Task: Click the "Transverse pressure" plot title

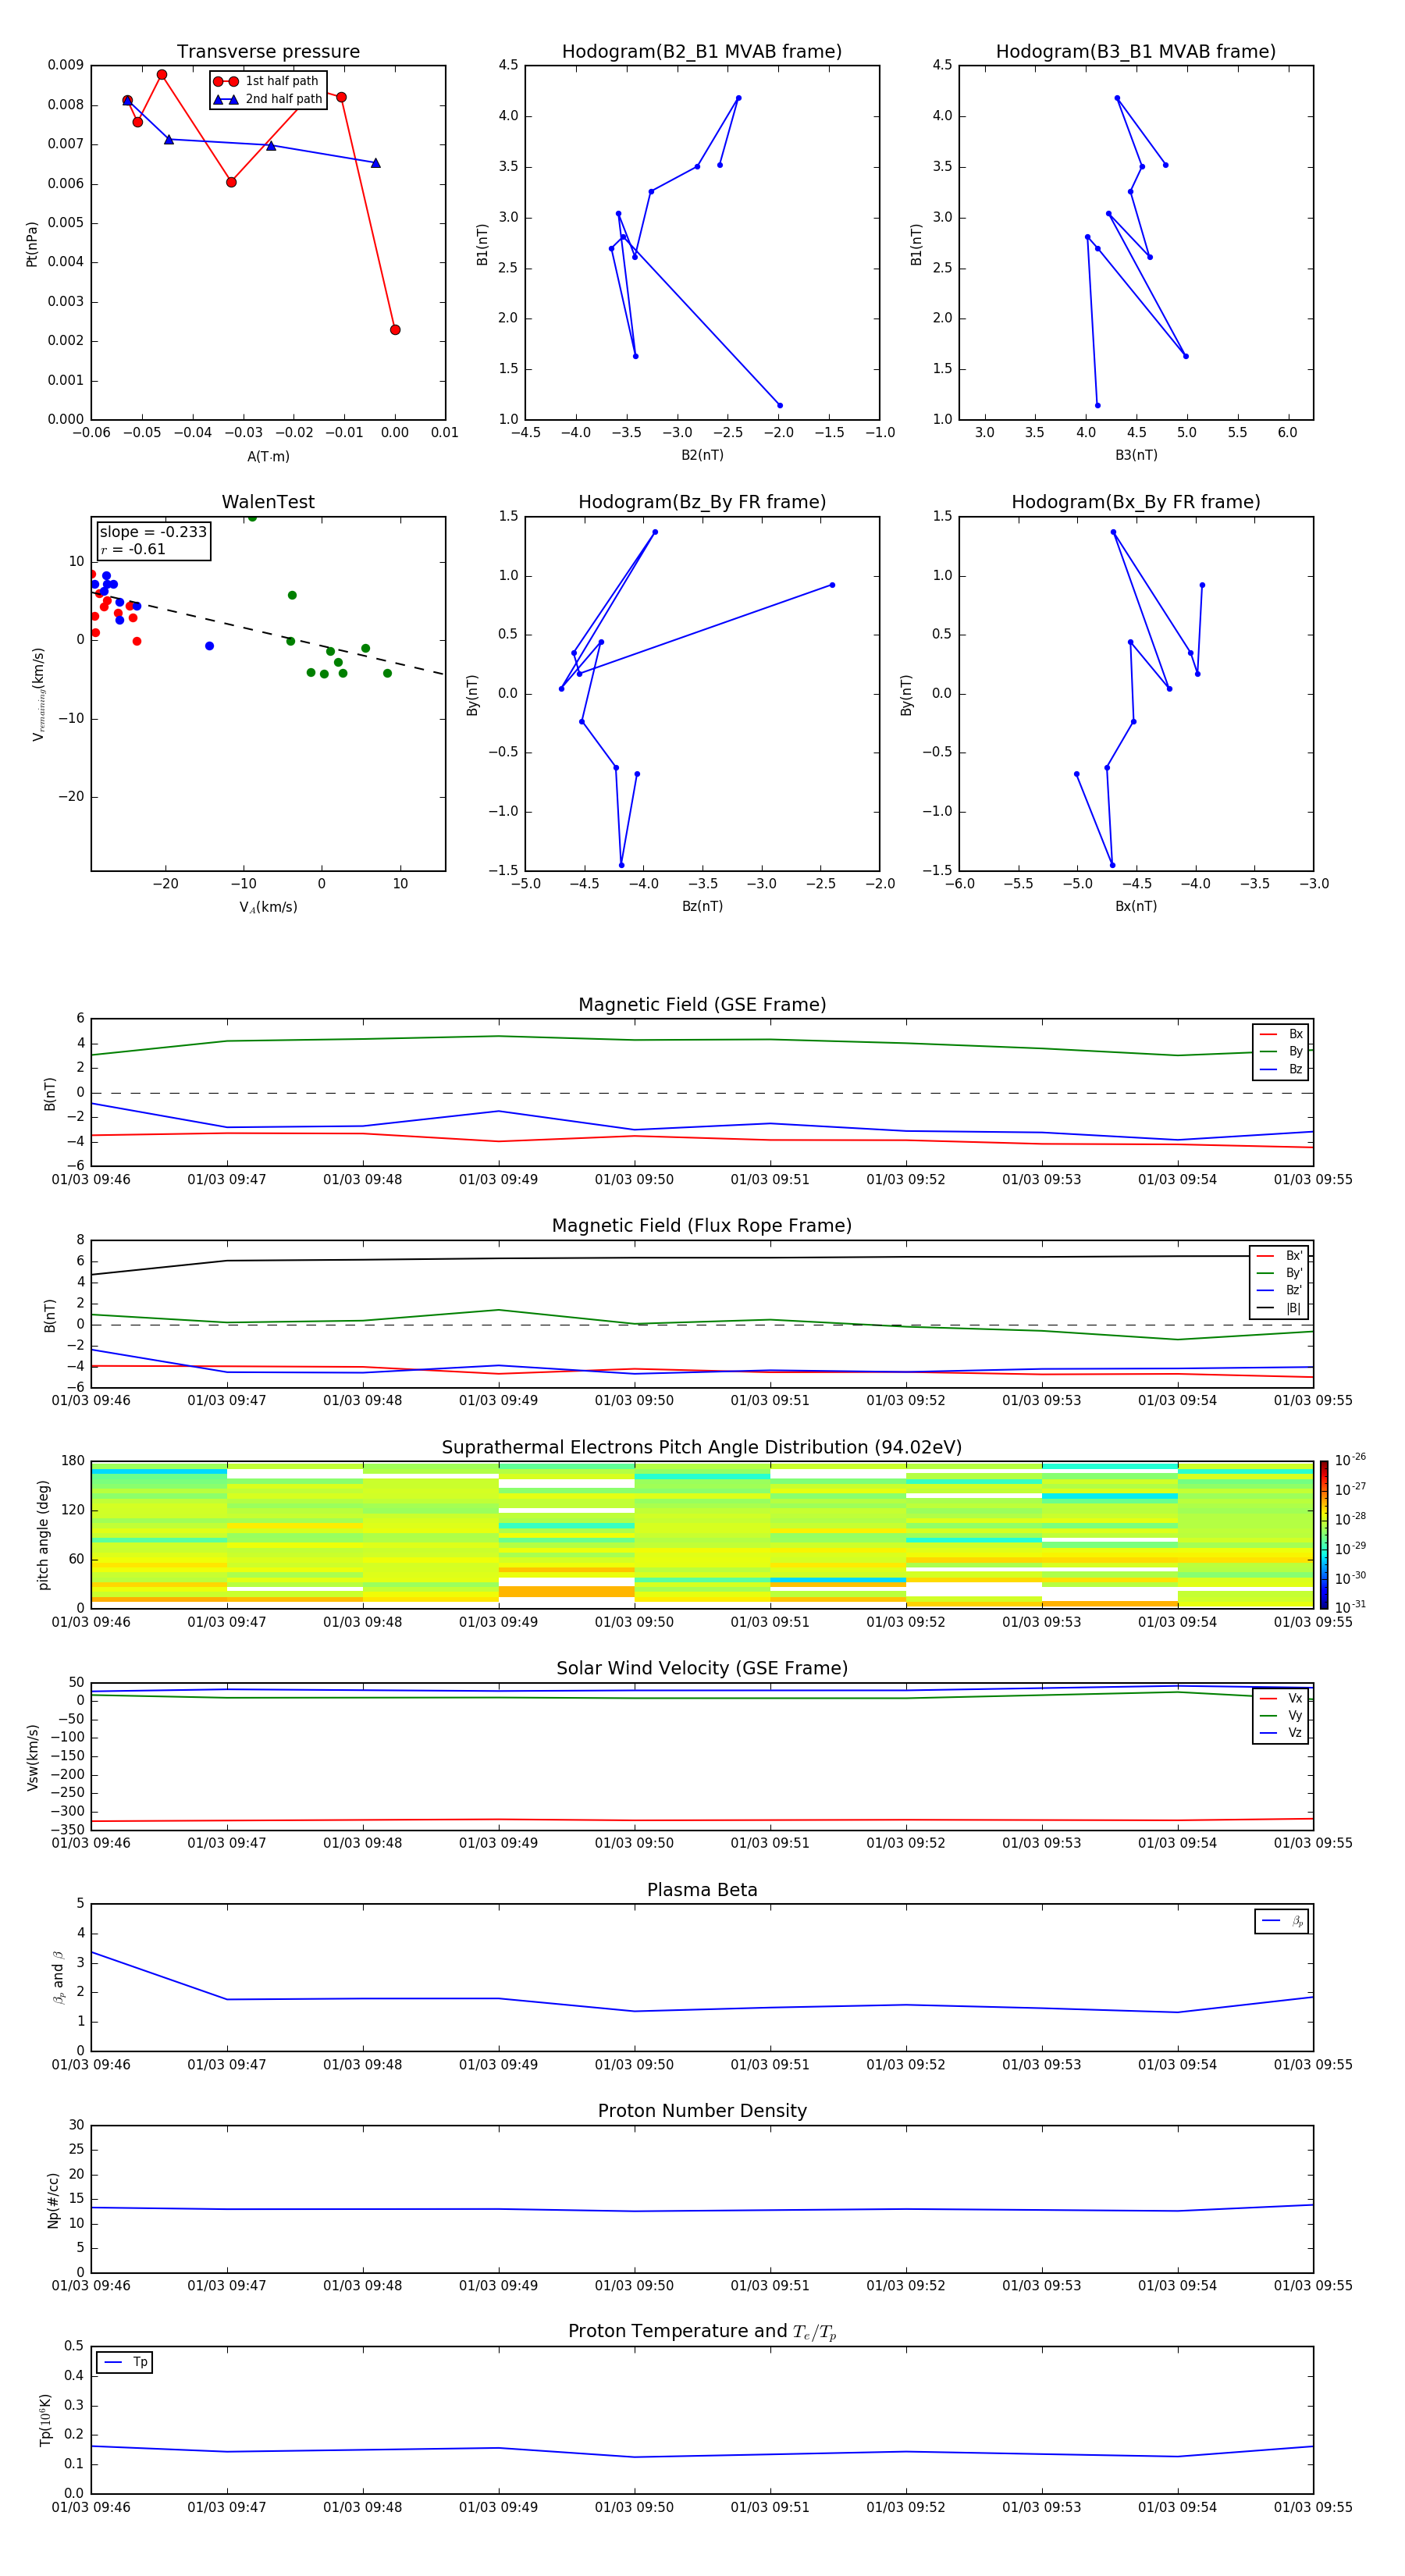Action: pyautogui.click(x=268, y=52)
